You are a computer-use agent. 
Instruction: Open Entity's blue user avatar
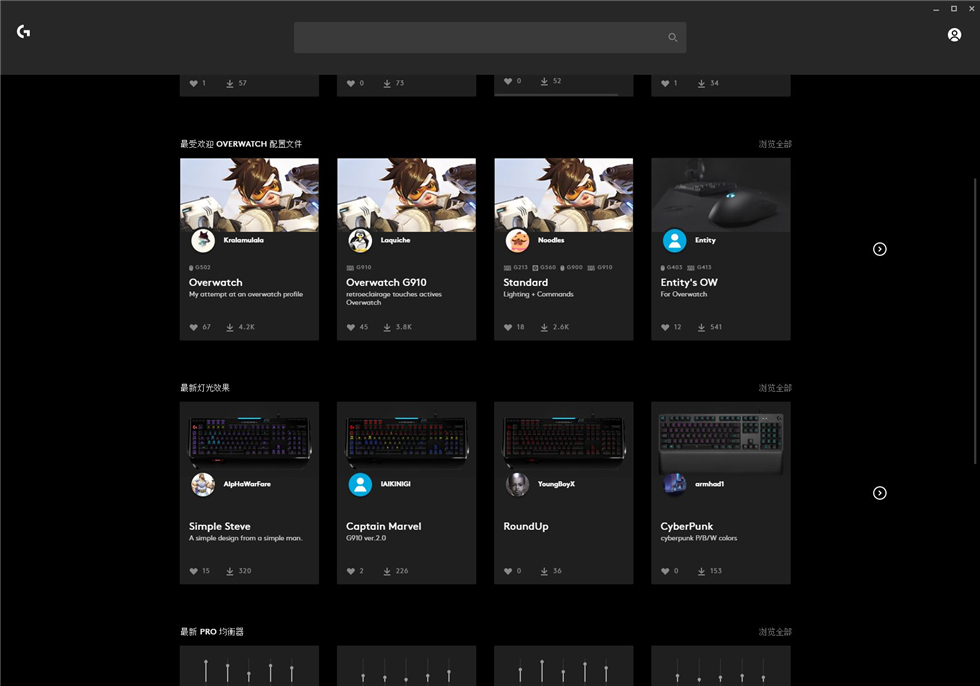674,241
